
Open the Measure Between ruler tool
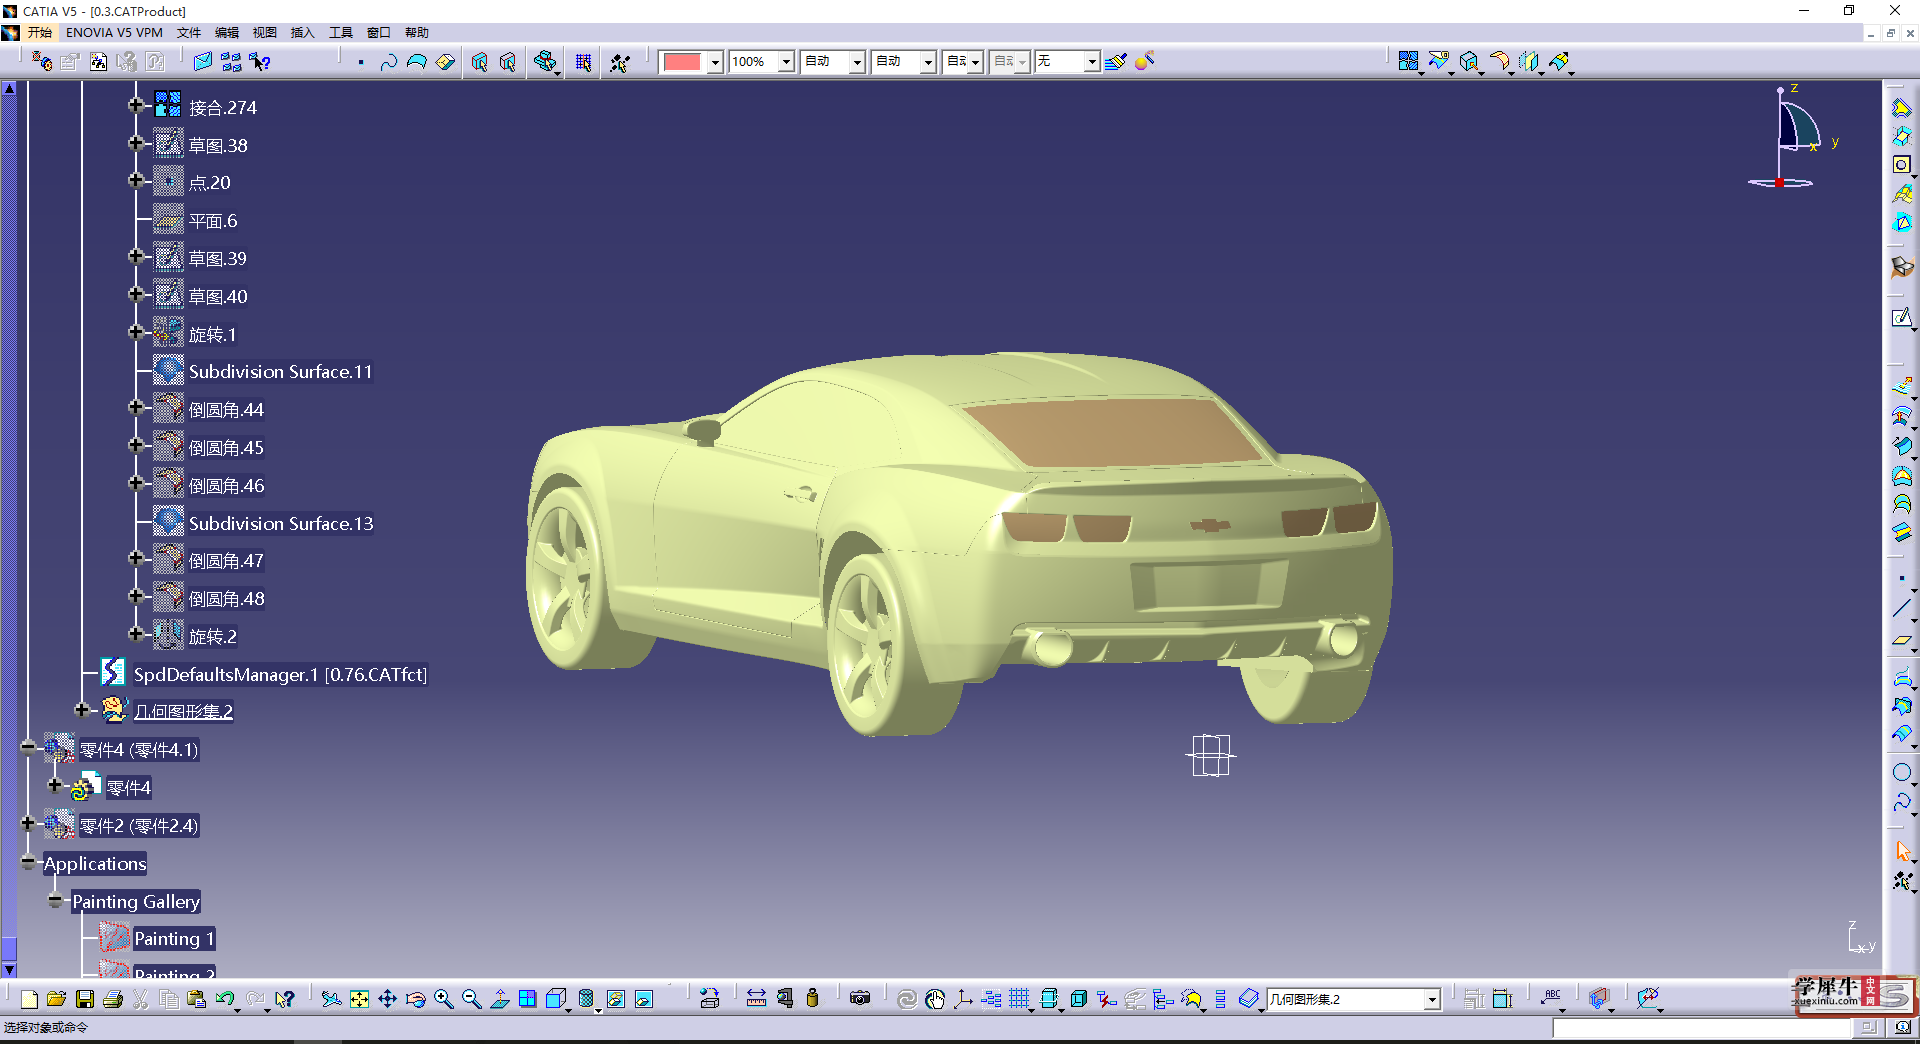click(756, 999)
